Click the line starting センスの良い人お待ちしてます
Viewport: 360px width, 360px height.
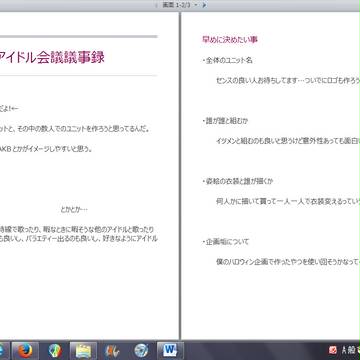288,81
